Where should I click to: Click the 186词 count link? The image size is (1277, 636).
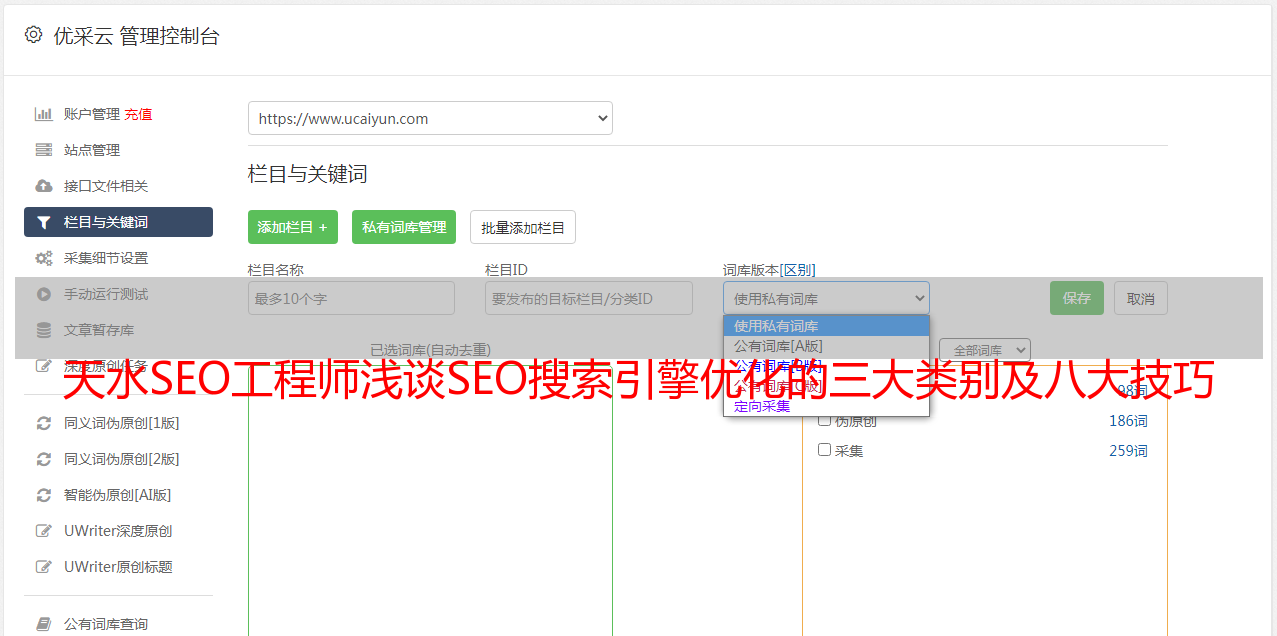point(1128,421)
